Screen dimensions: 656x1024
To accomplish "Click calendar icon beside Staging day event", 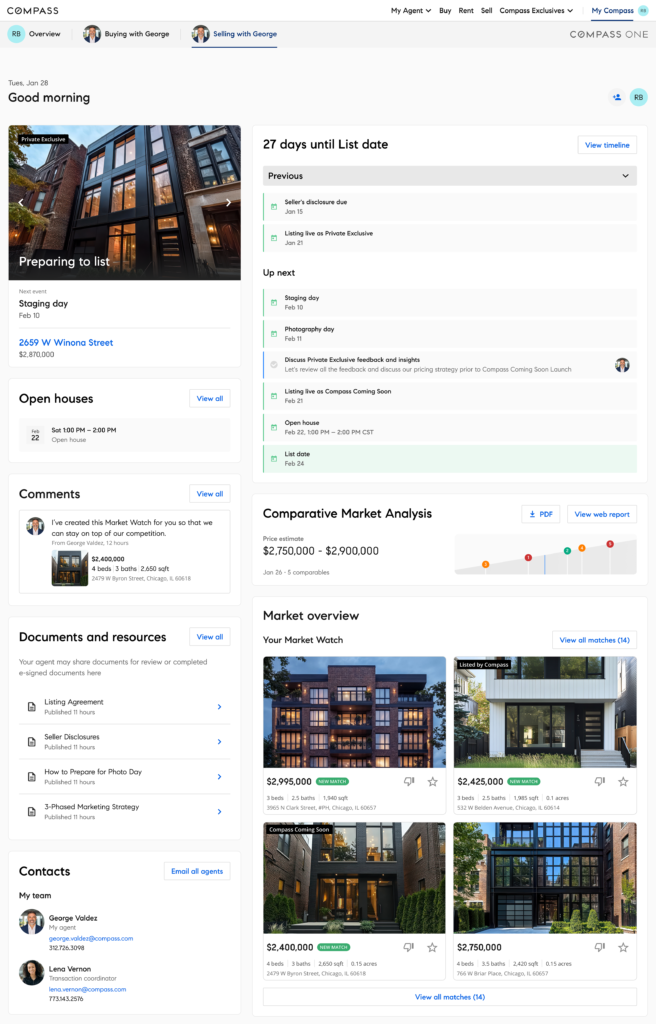I will click(x=274, y=302).
